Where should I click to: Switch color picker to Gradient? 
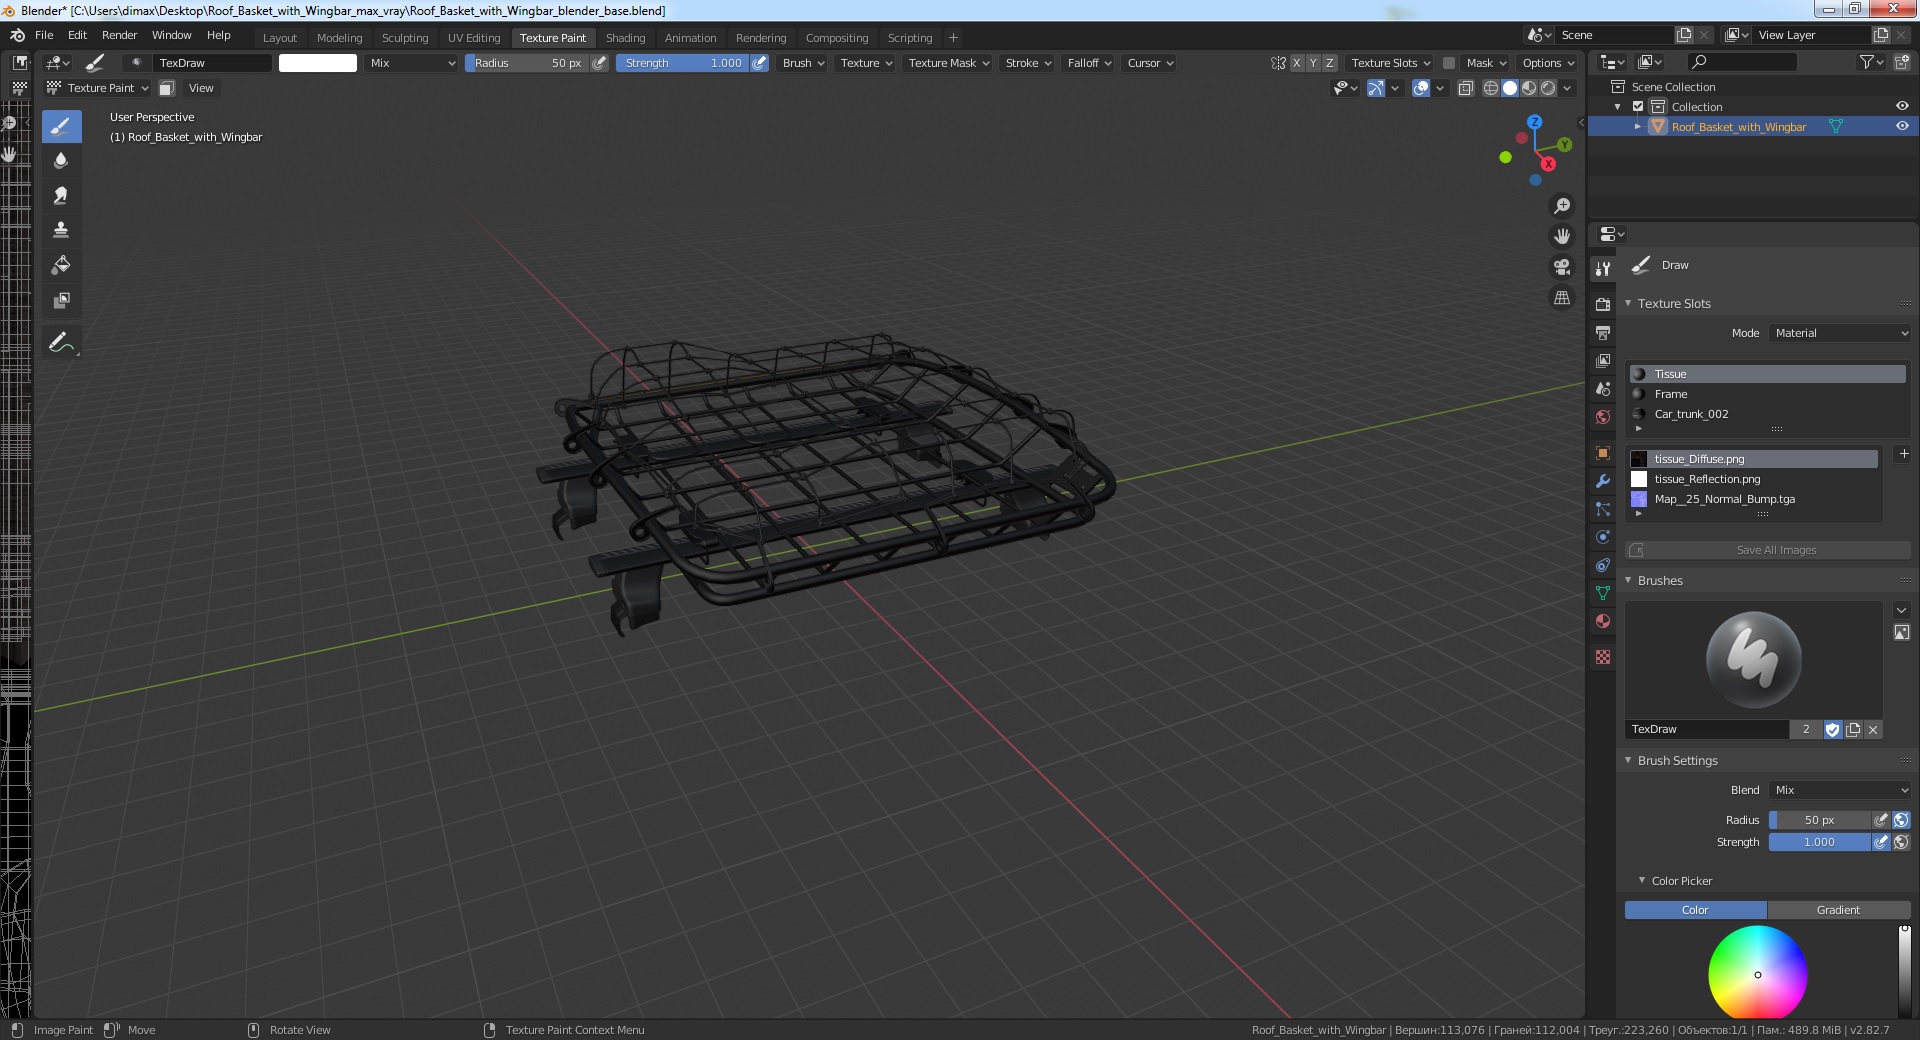pos(1838,910)
